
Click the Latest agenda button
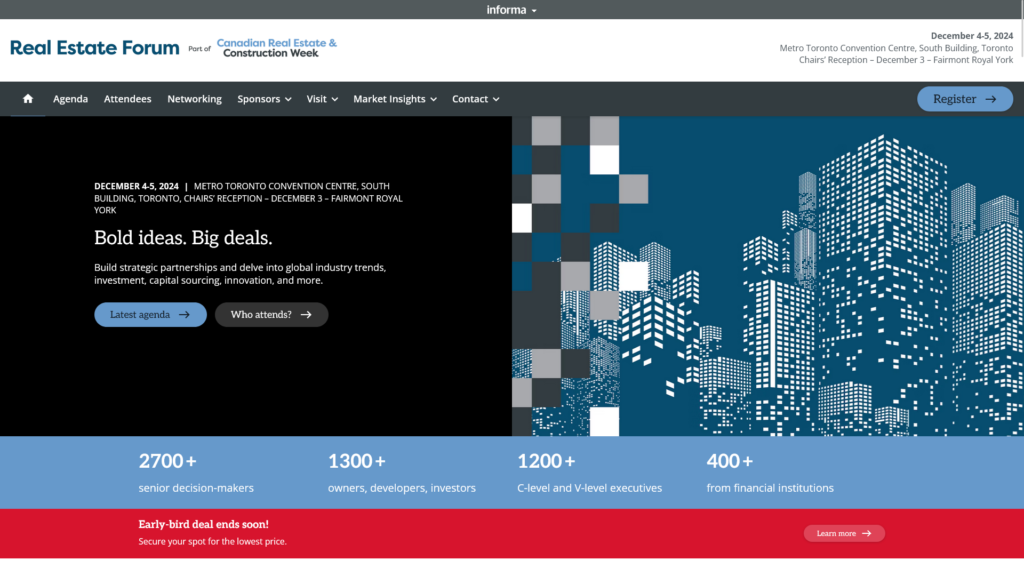pyautogui.click(x=150, y=314)
